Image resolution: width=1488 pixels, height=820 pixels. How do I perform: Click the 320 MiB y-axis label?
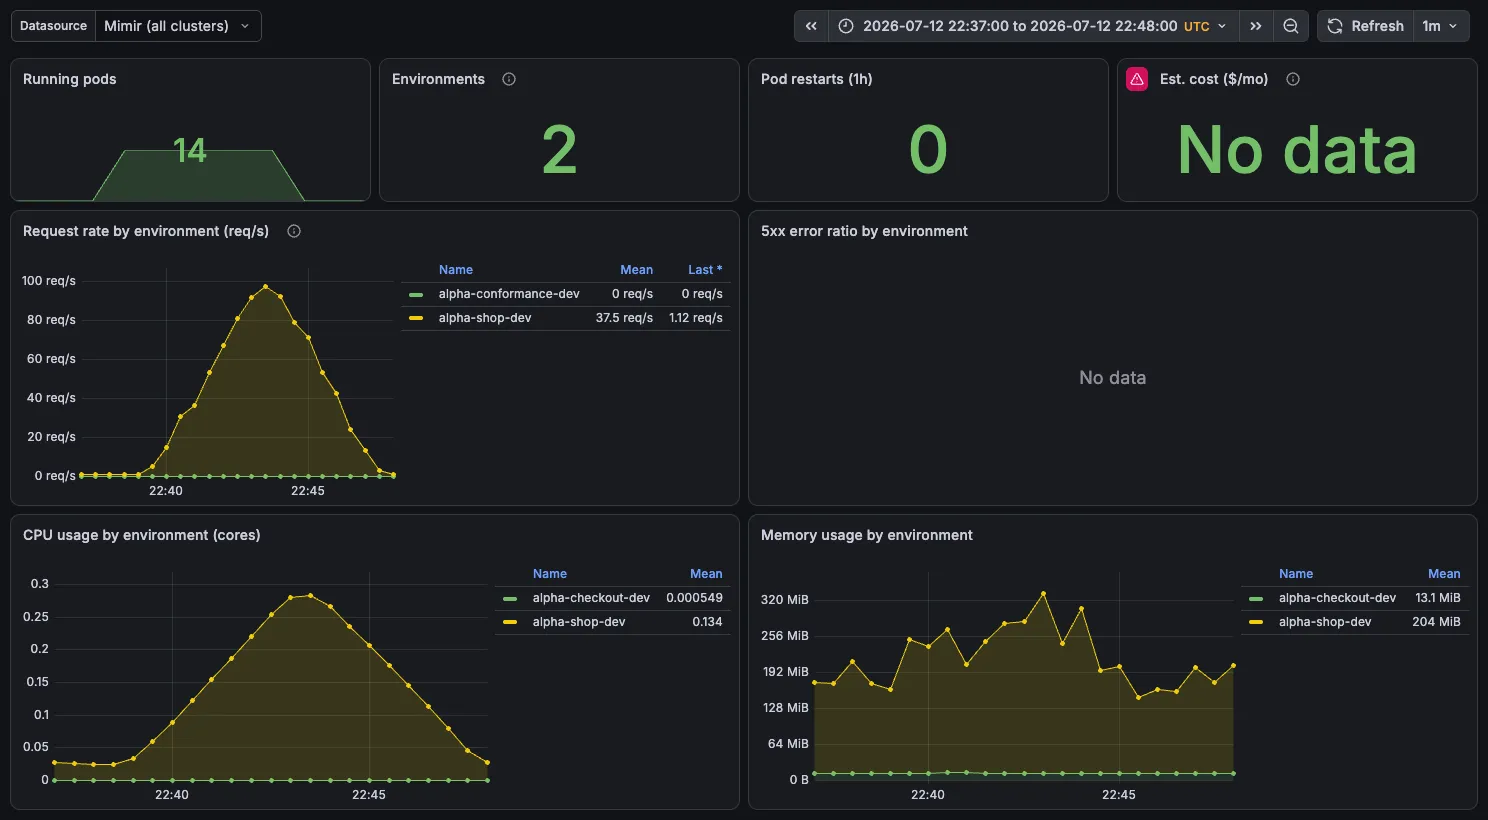785,600
